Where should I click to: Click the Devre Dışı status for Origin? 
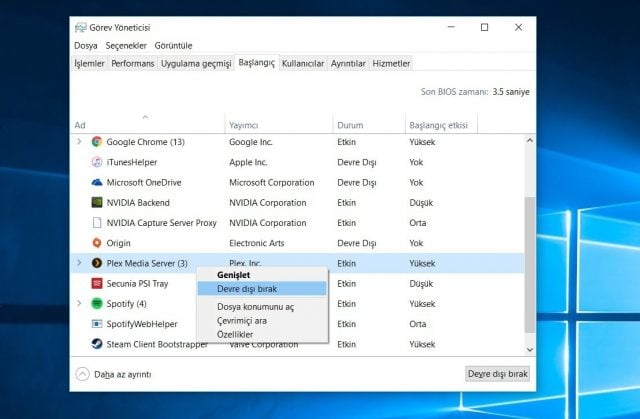[x=356, y=243]
